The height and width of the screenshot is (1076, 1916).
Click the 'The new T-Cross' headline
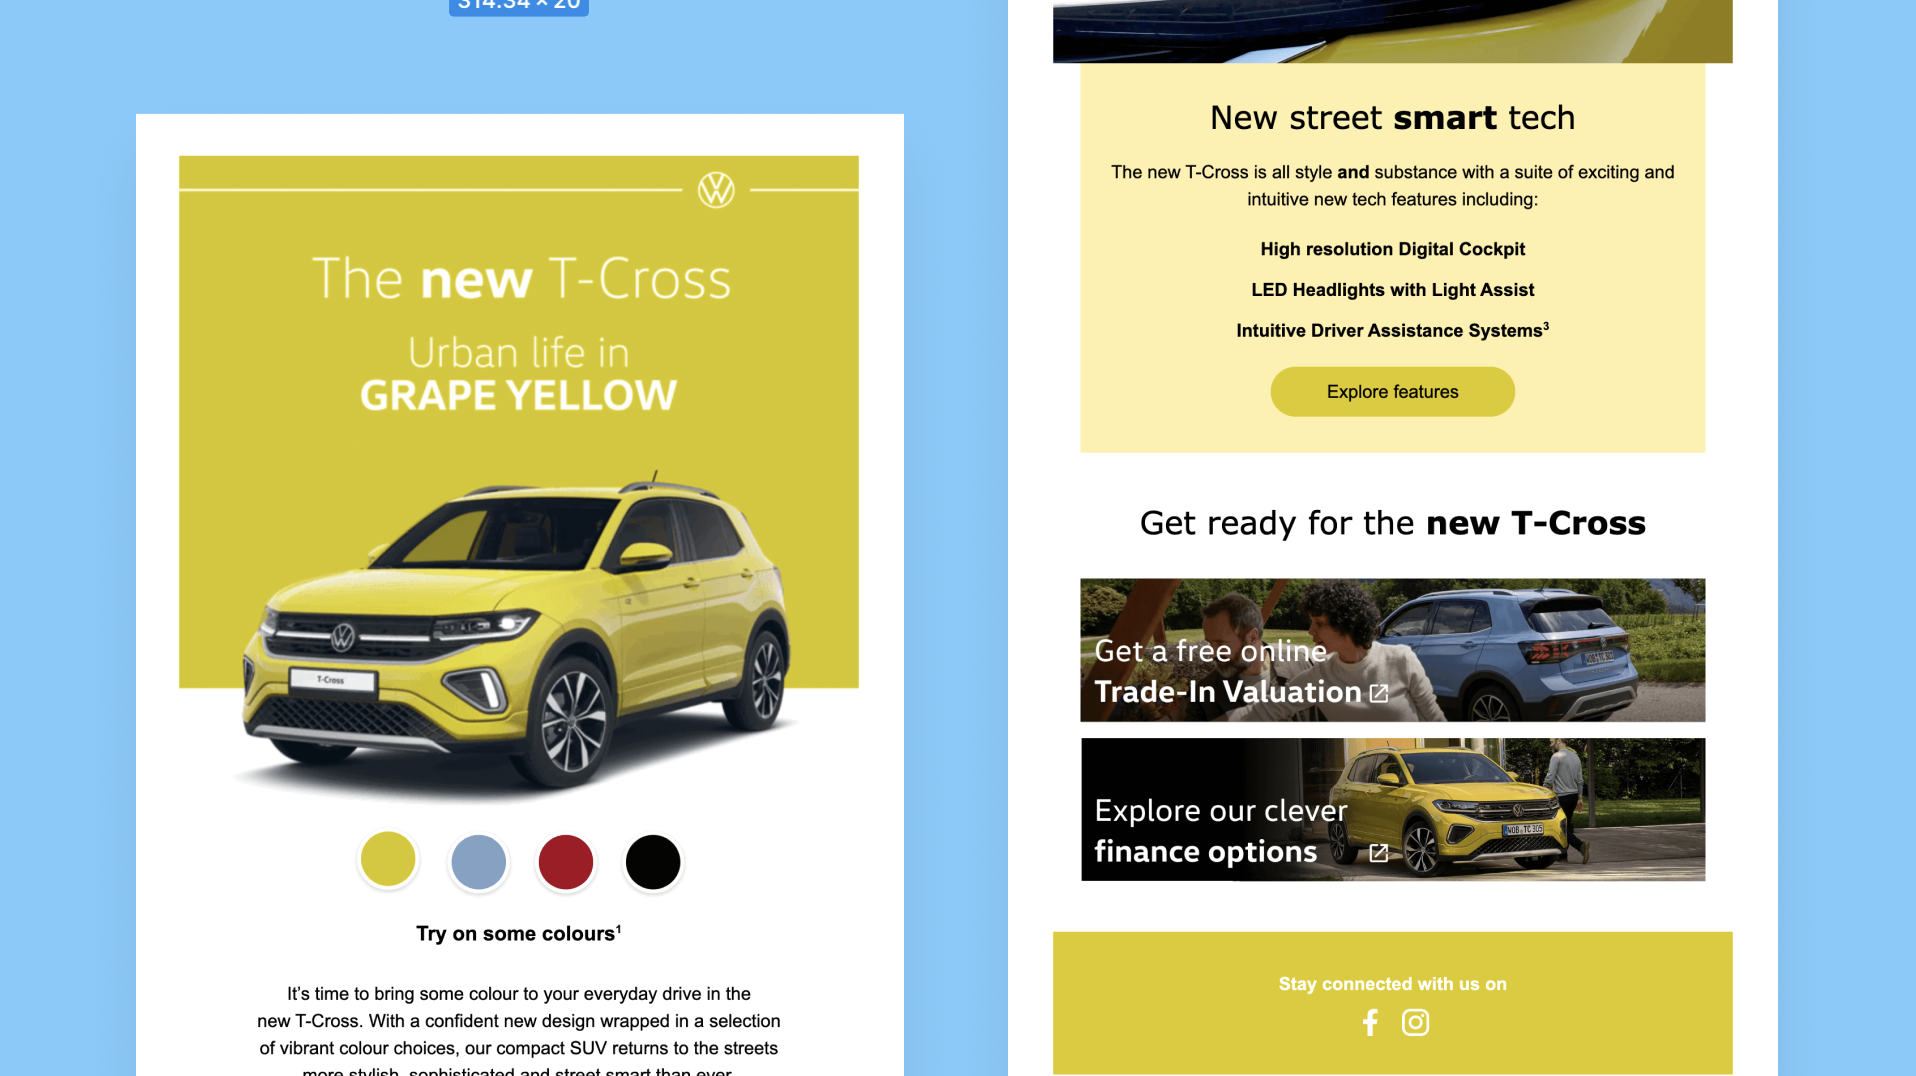(521, 278)
